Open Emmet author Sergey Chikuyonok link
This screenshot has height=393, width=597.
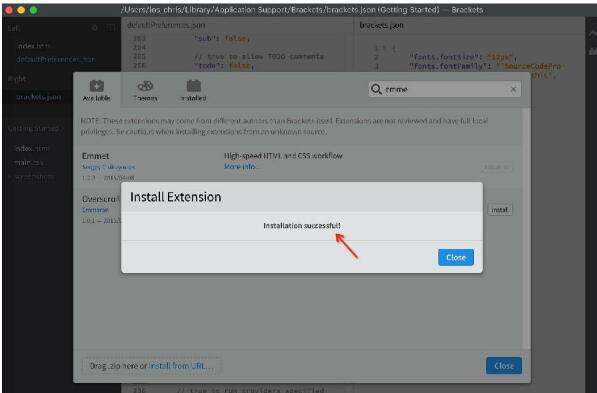click(x=109, y=167)
